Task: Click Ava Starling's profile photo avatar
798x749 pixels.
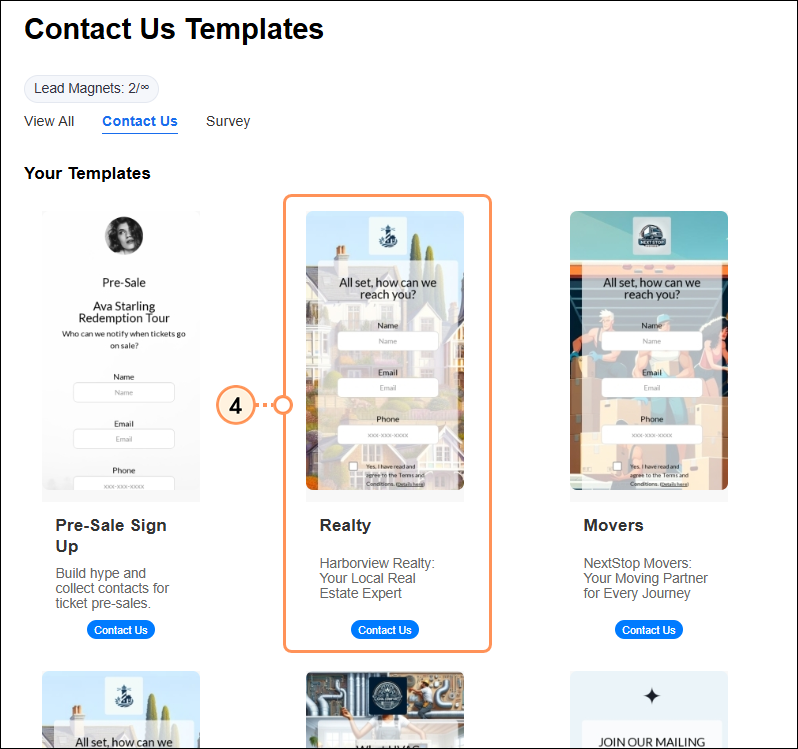Action: [x=124, y=235]
